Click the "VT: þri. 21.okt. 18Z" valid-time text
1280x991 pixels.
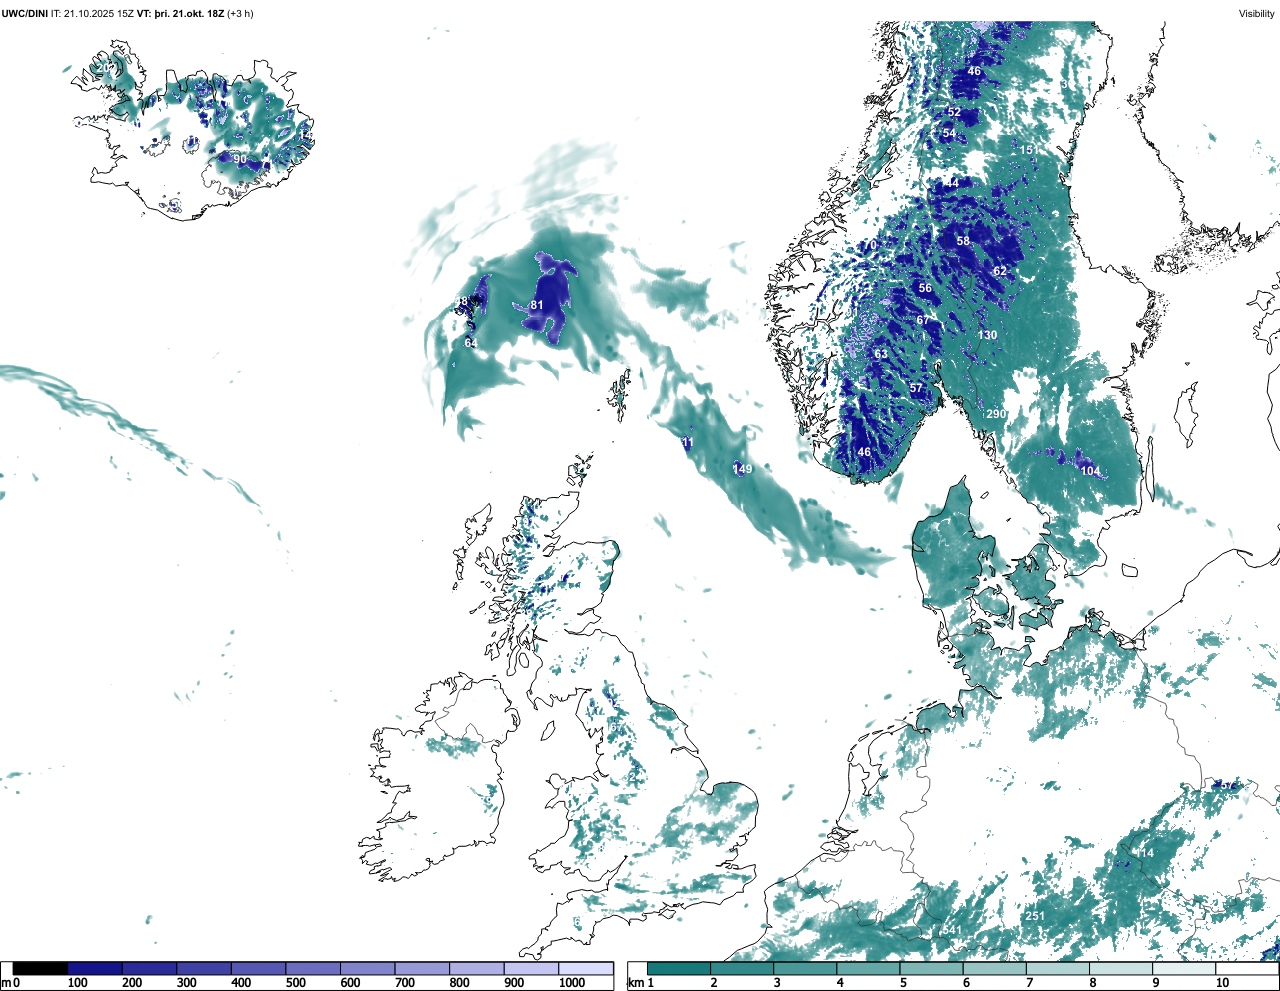(181, 13)
